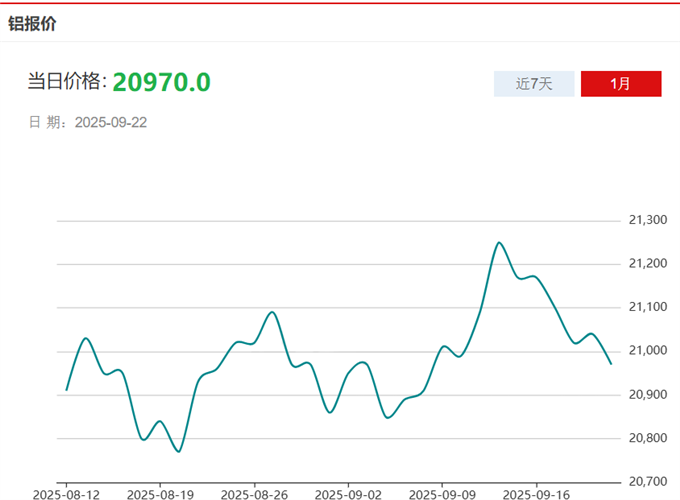The image size is (680, 500).
Task: Select the 2025-08-26 x-axis label
Action: [254, 494]
